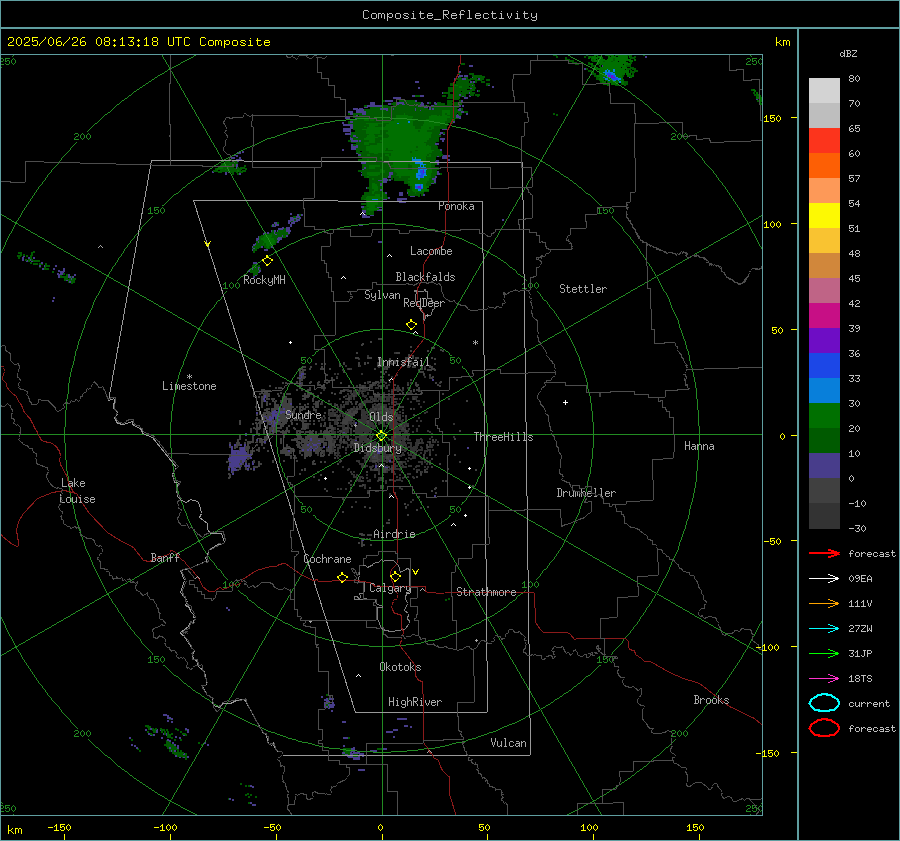Screen dimensions: 900x841
Task: Click the Sylvan label
Action: click(382, 295)
